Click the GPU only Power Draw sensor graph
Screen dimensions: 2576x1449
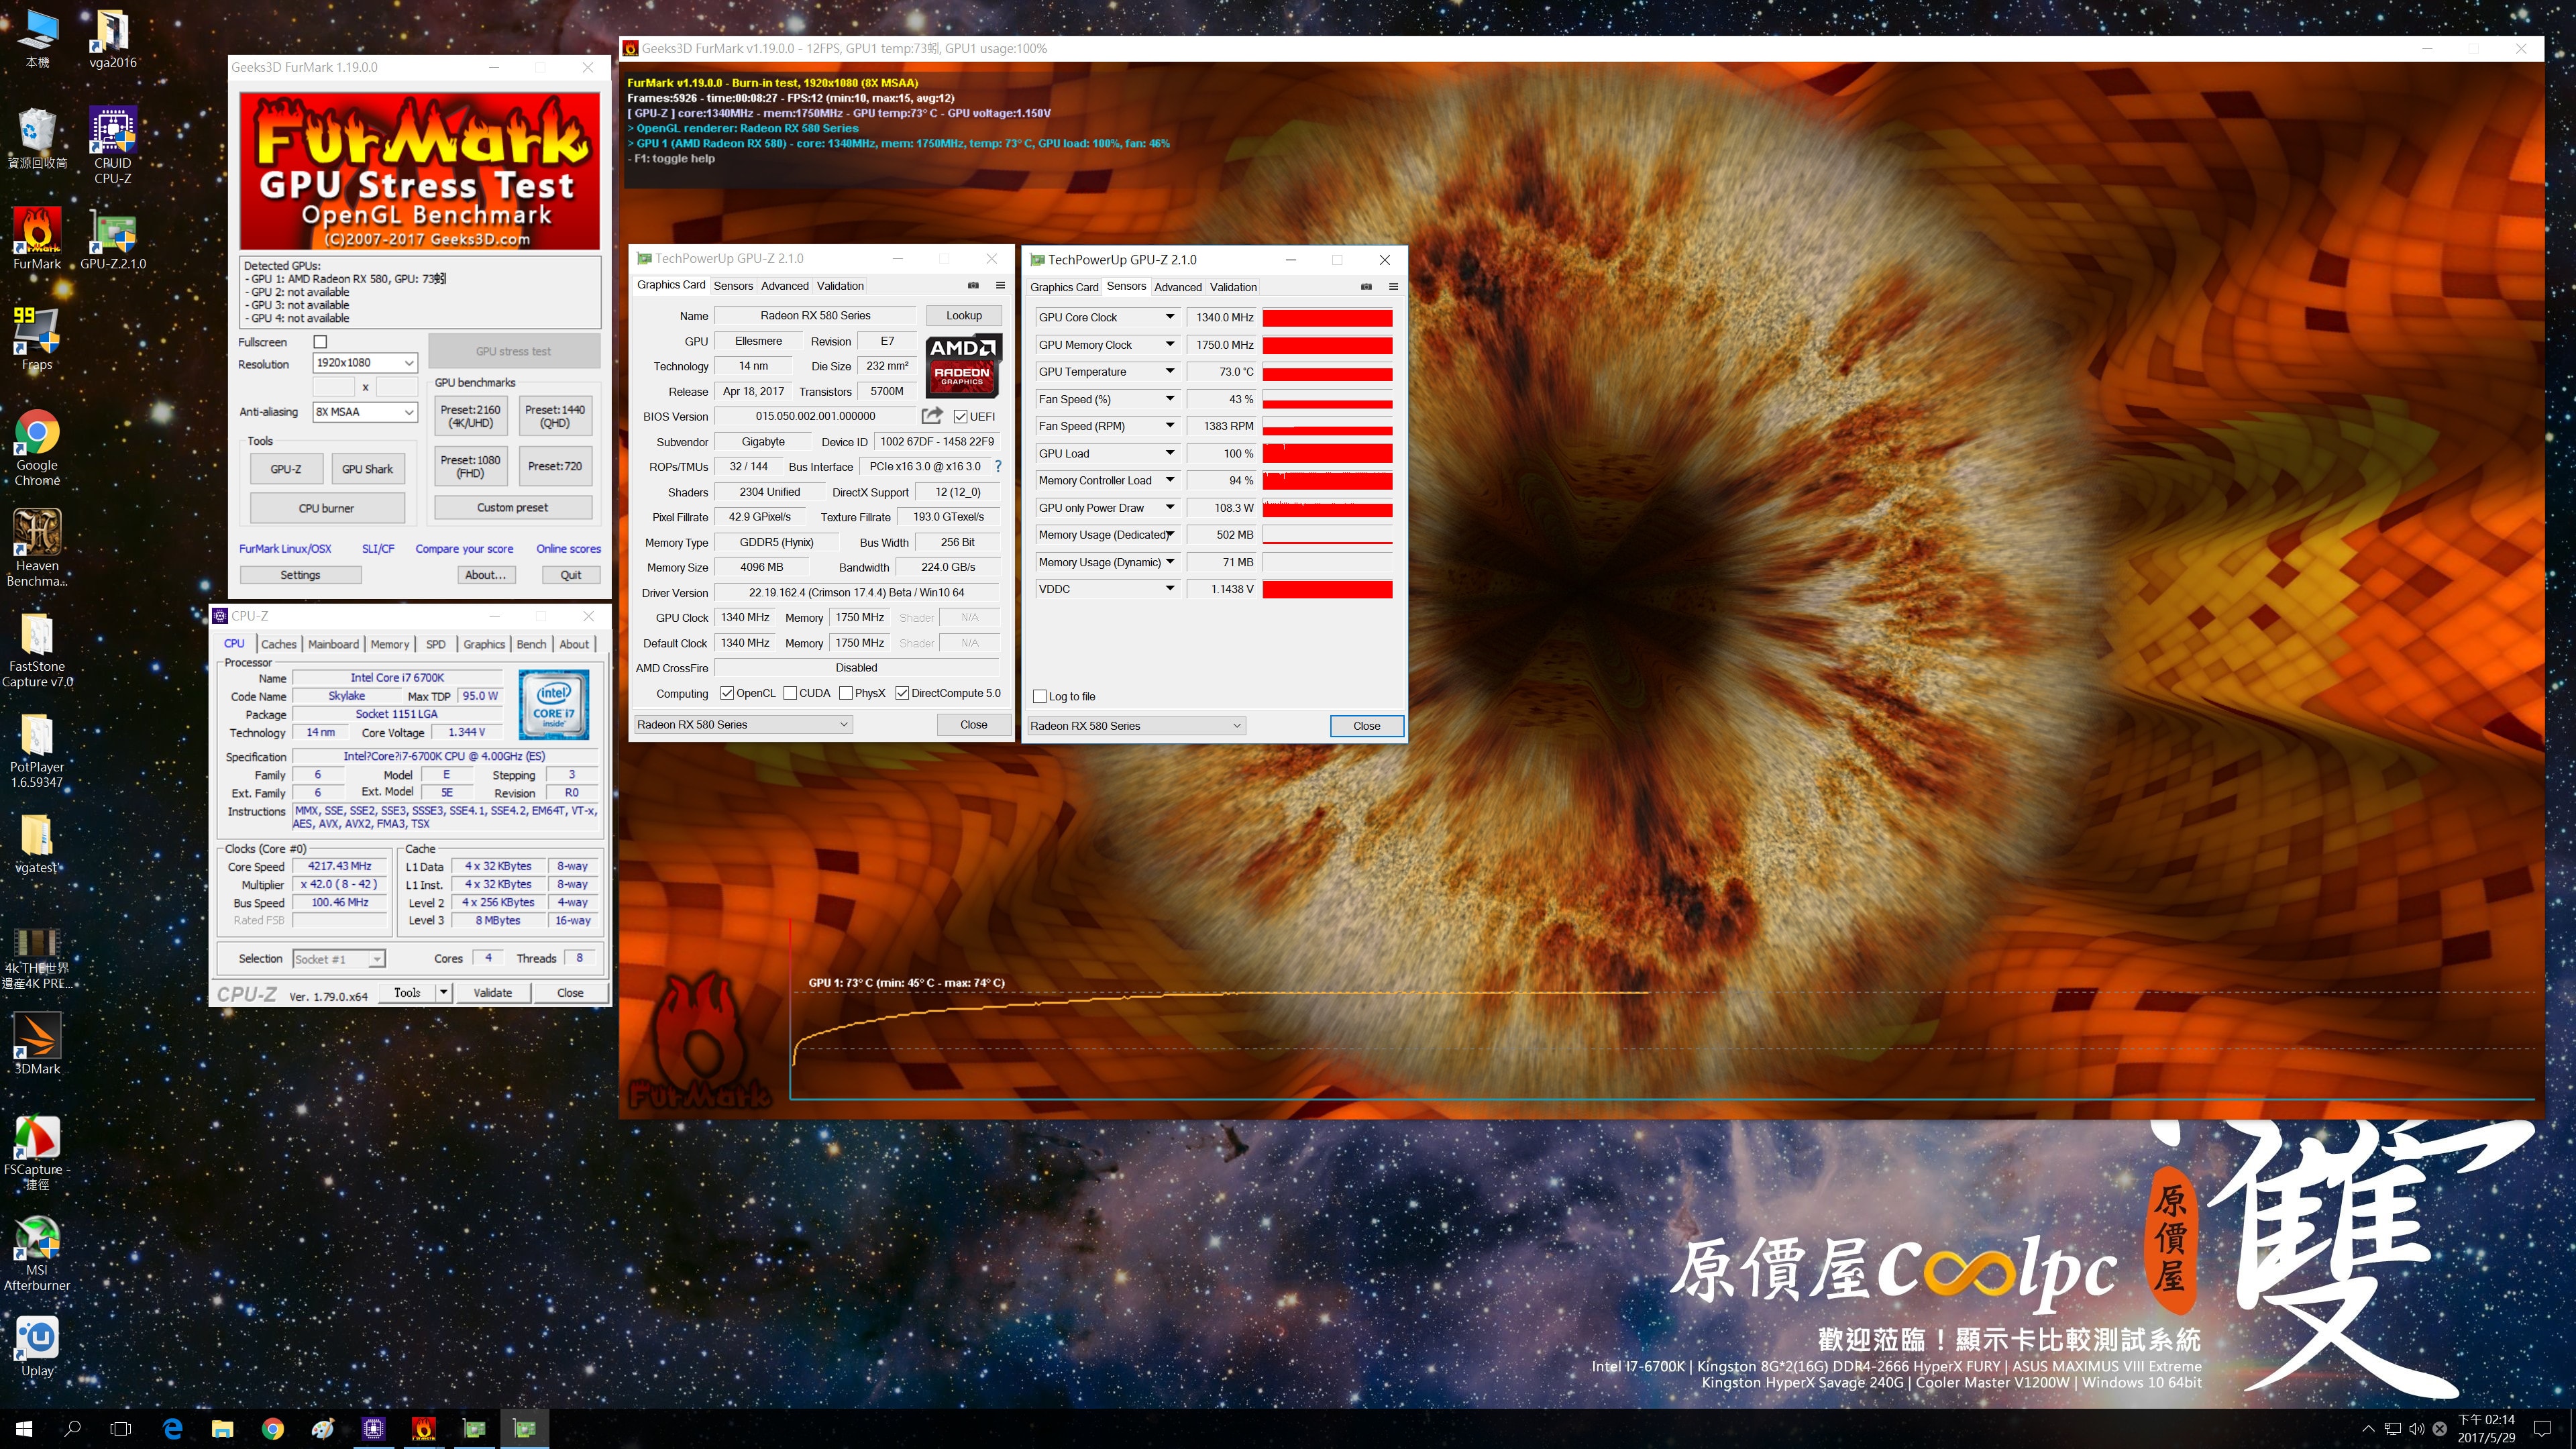(x=1327, y=508)
